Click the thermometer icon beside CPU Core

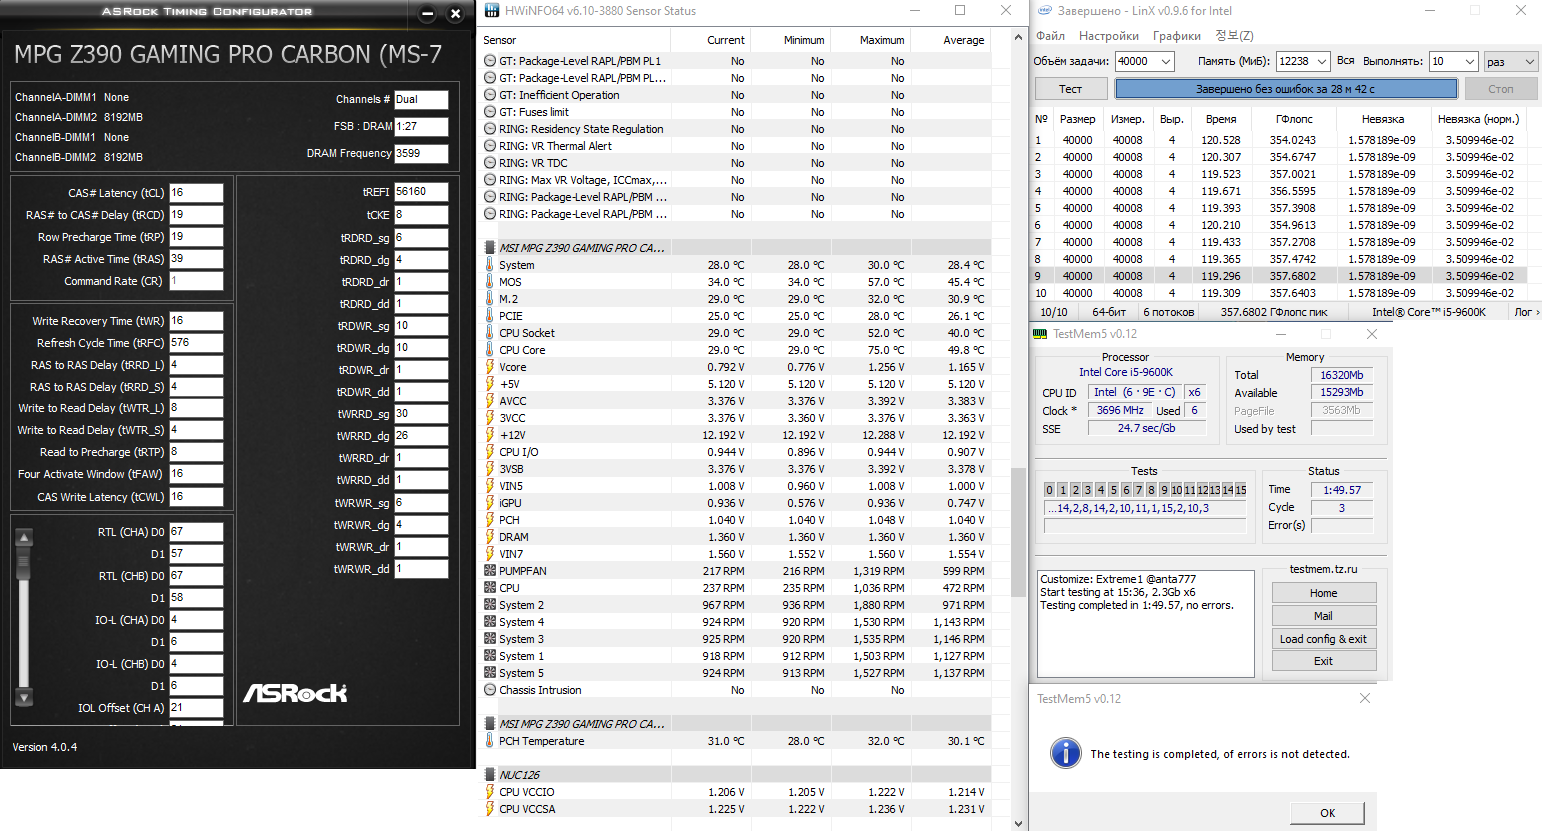point(490,350)
